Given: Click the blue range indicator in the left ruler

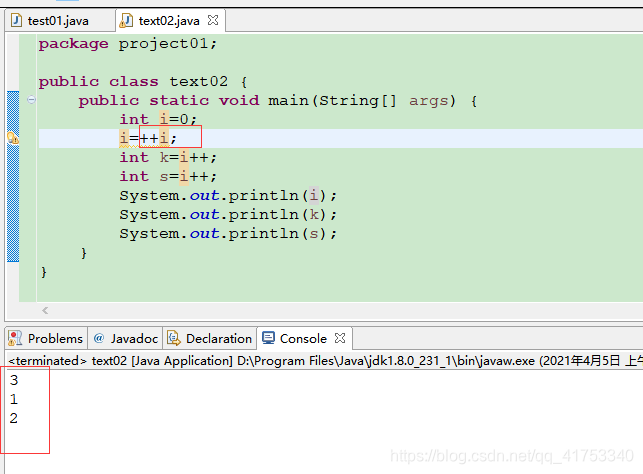Looking at the screenshot, I should [13, 176].
